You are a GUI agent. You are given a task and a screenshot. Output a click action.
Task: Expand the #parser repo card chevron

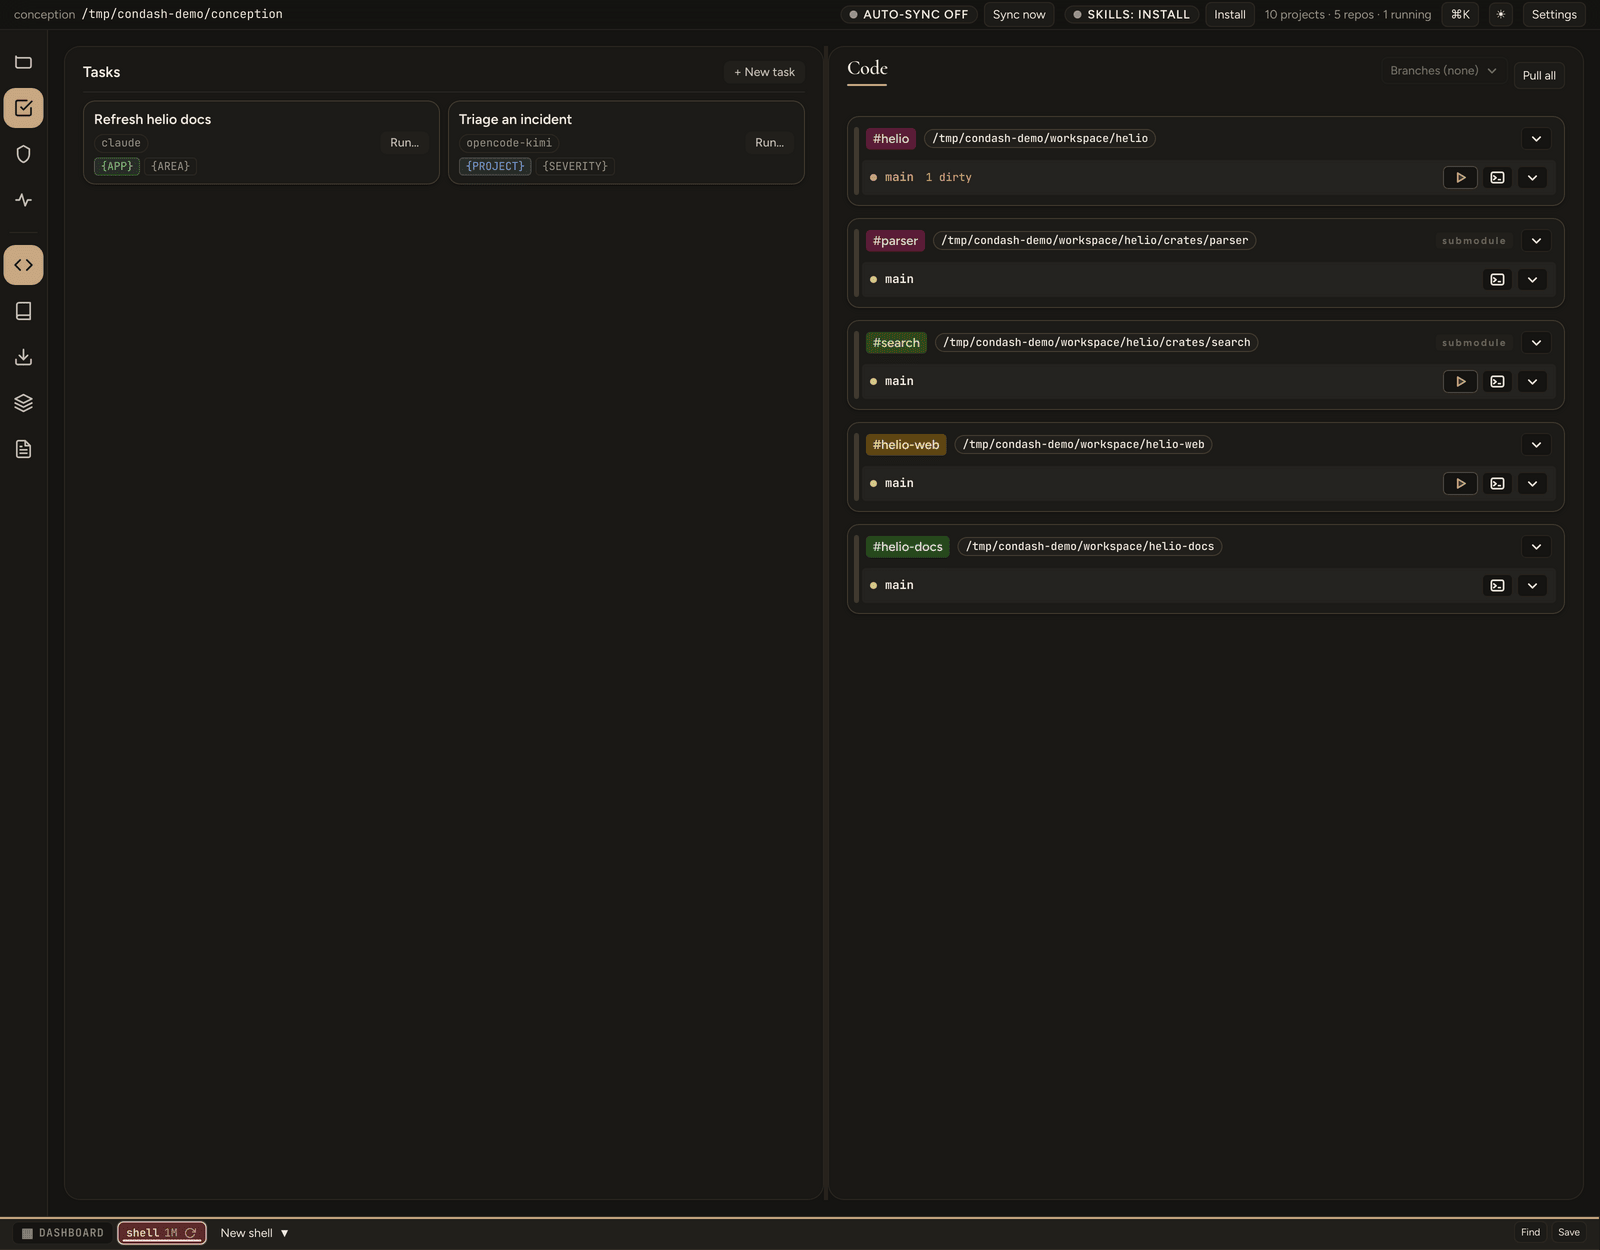pyautogui.click(x=1536, y=240)
